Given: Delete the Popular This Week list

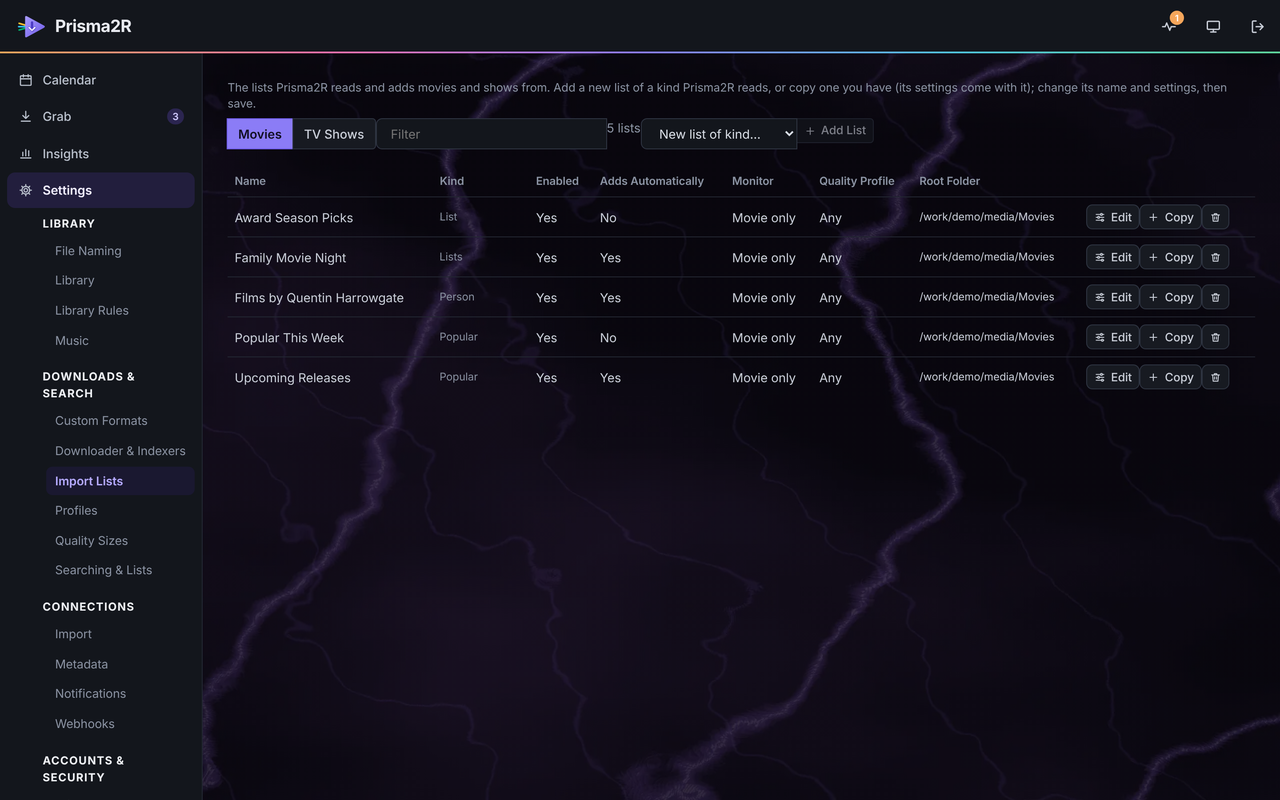Looking at the screenshot, I should (1215, 337).
